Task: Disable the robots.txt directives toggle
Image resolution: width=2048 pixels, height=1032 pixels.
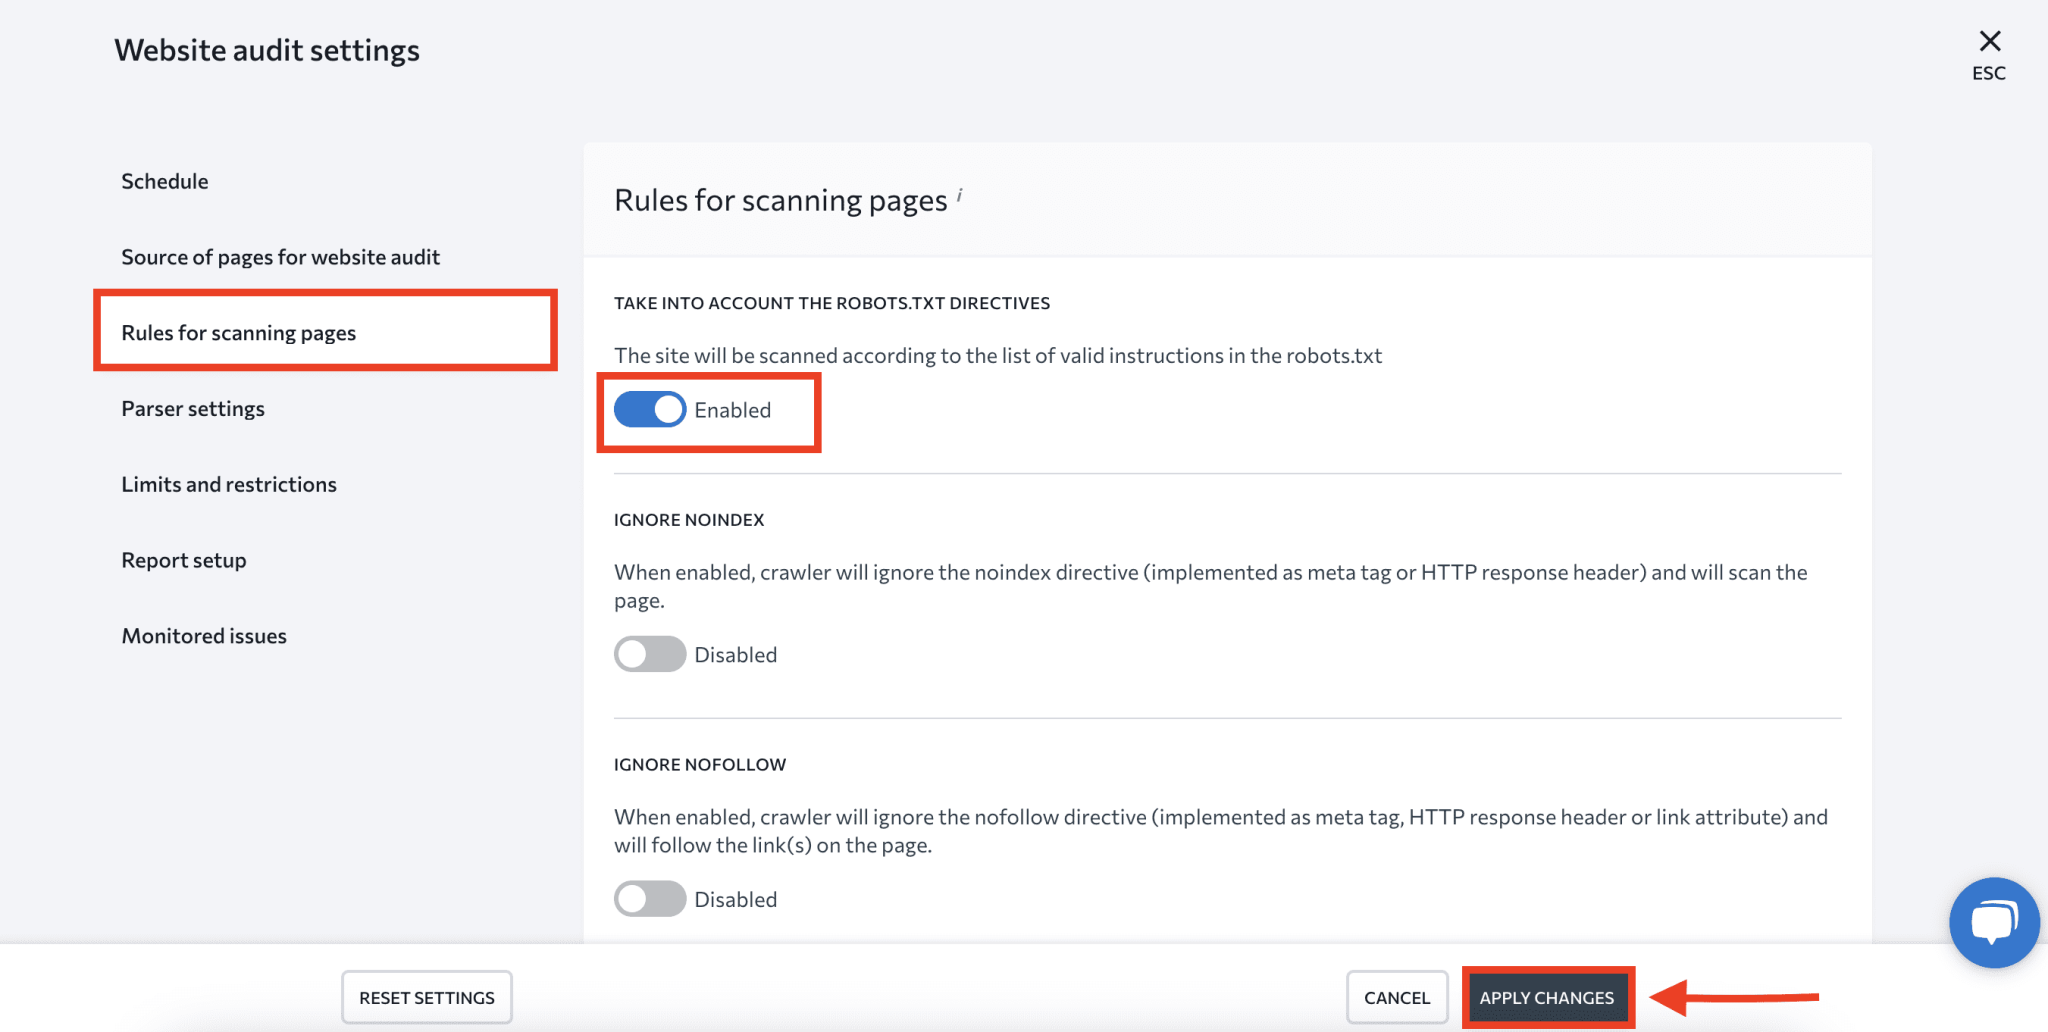Action: [x=649, y=409]
